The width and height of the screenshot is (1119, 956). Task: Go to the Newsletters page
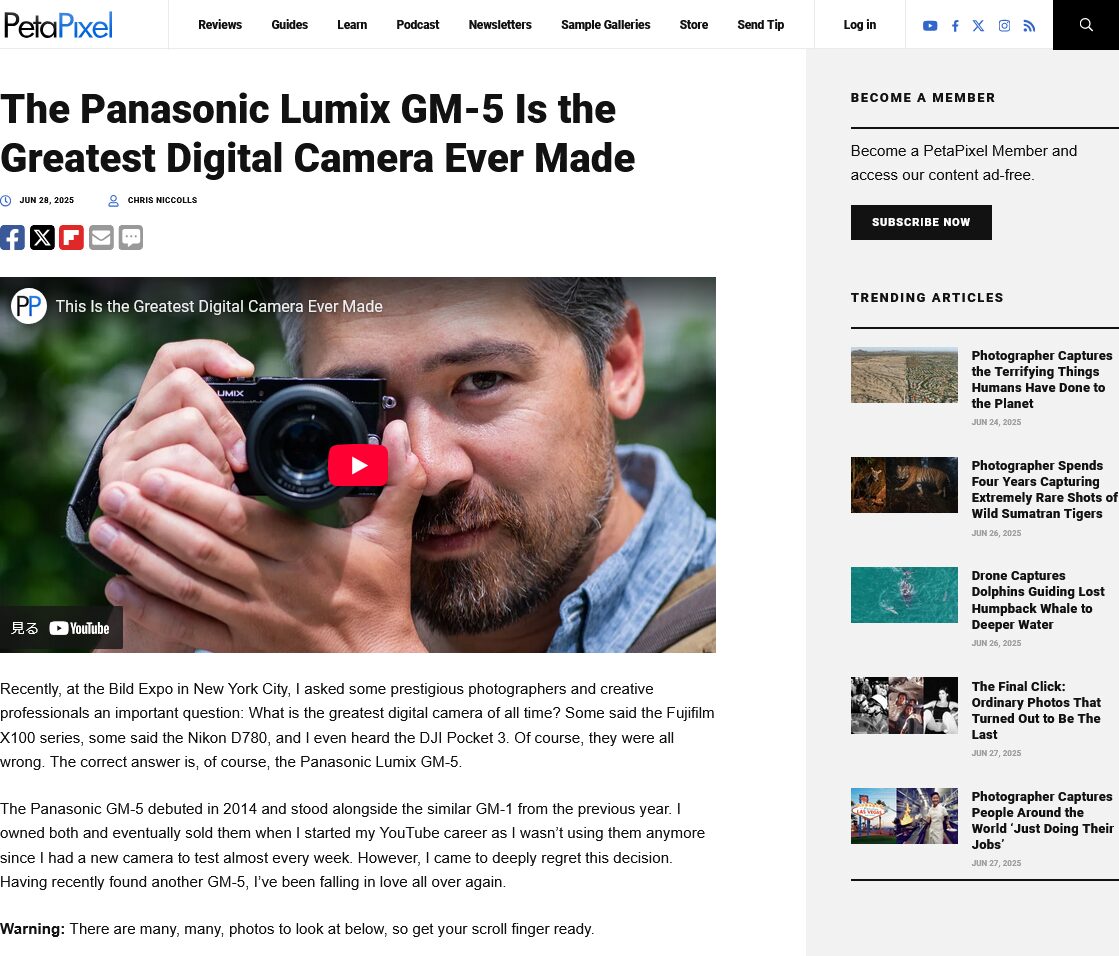(x=500, y=25)
